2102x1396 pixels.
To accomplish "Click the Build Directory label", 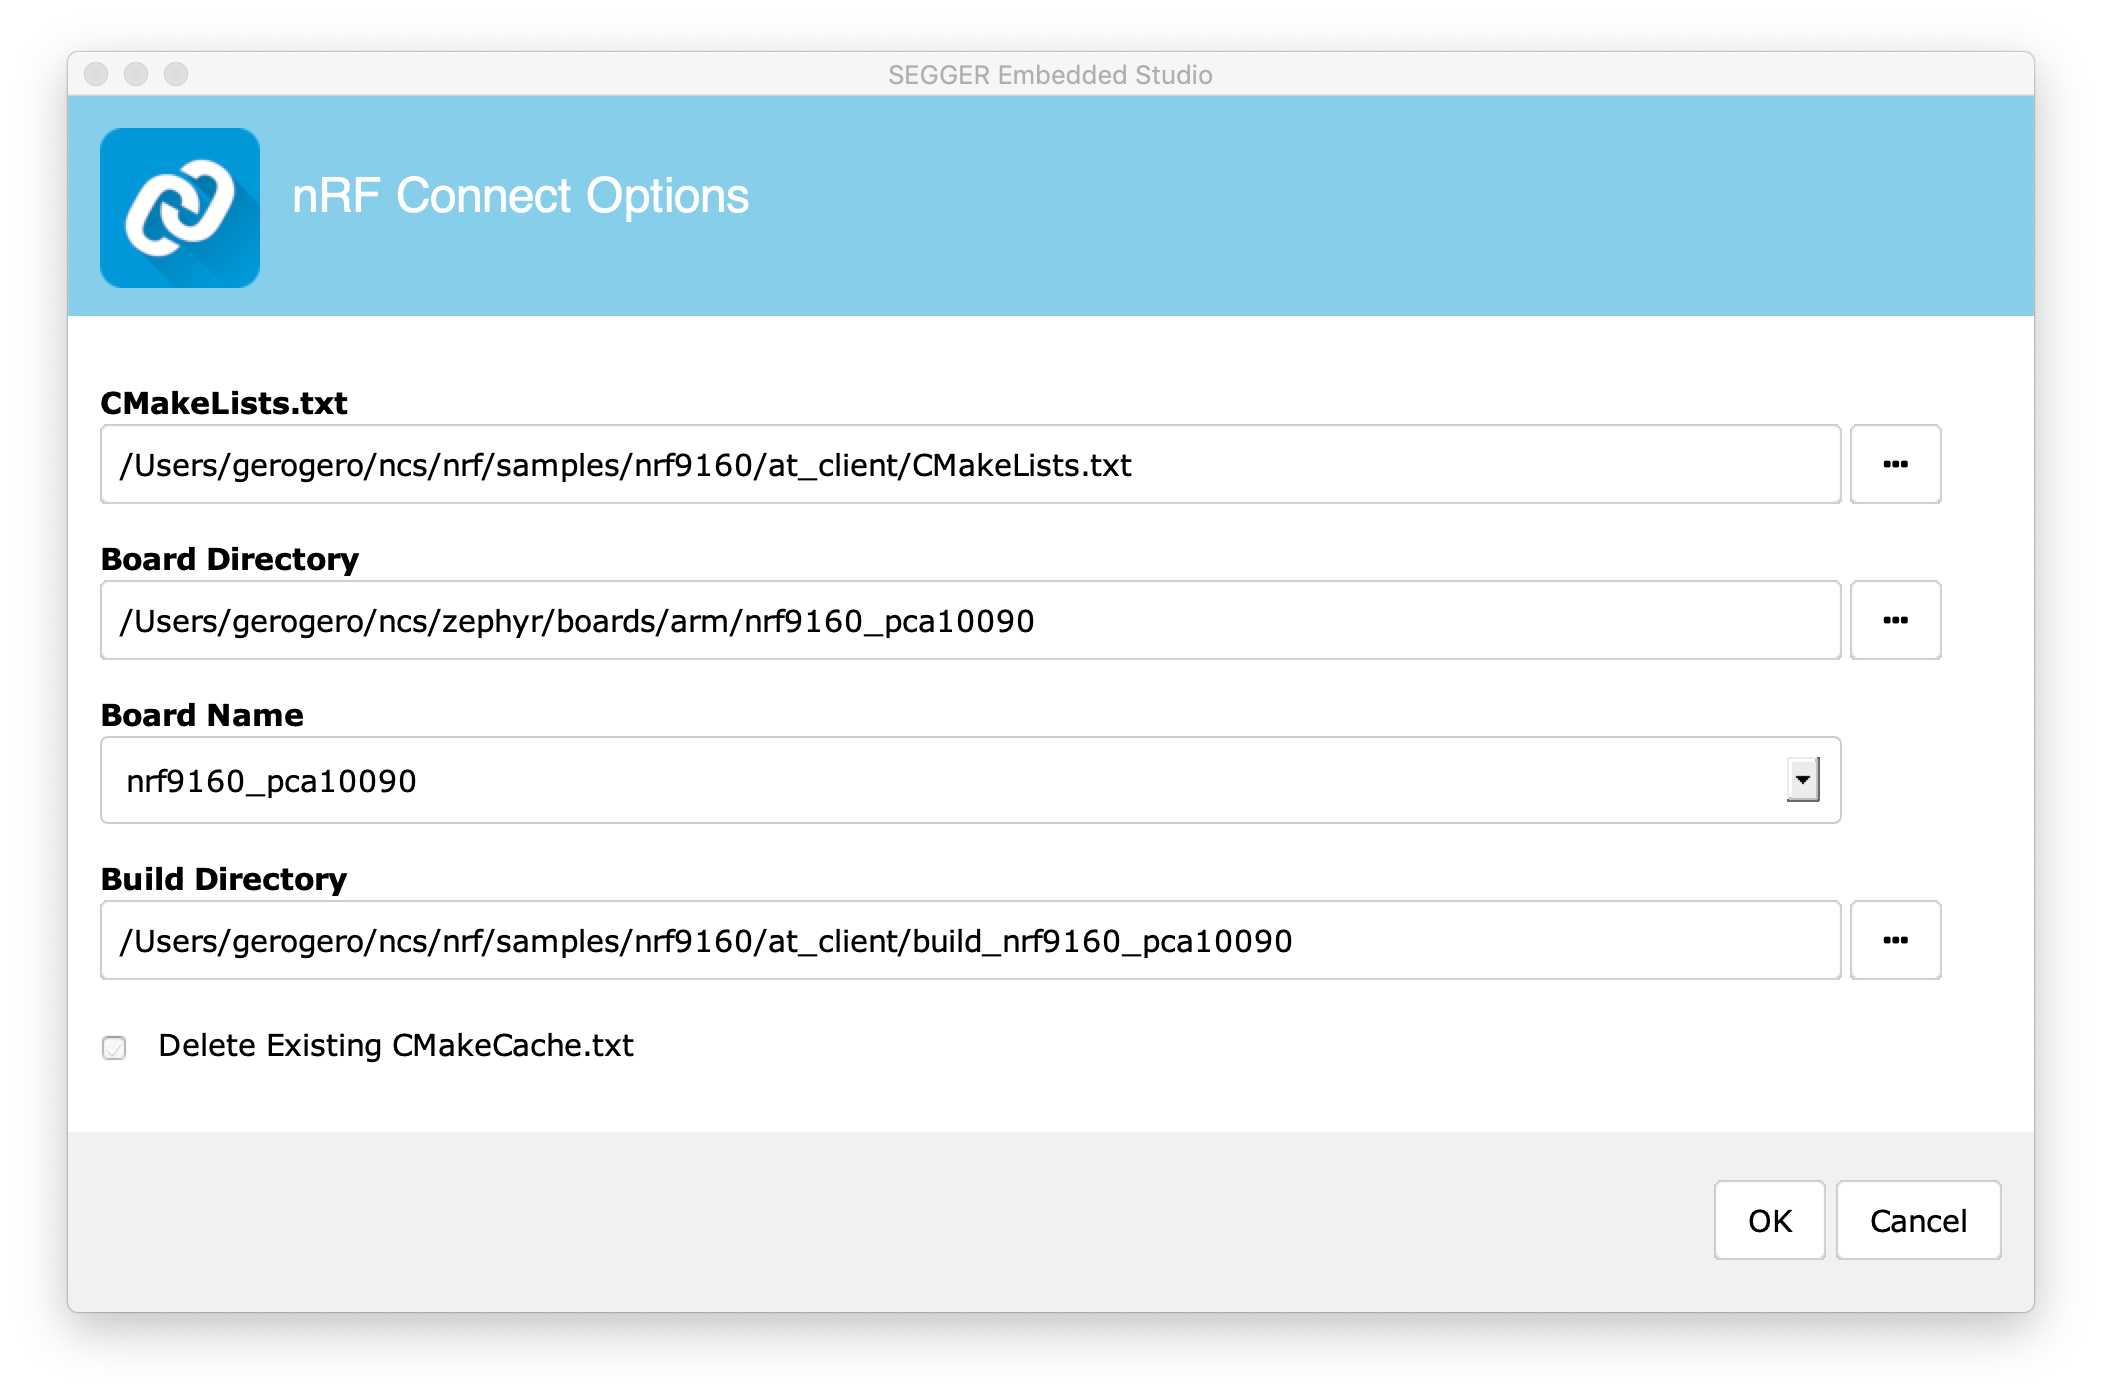I will pos(224,879).
